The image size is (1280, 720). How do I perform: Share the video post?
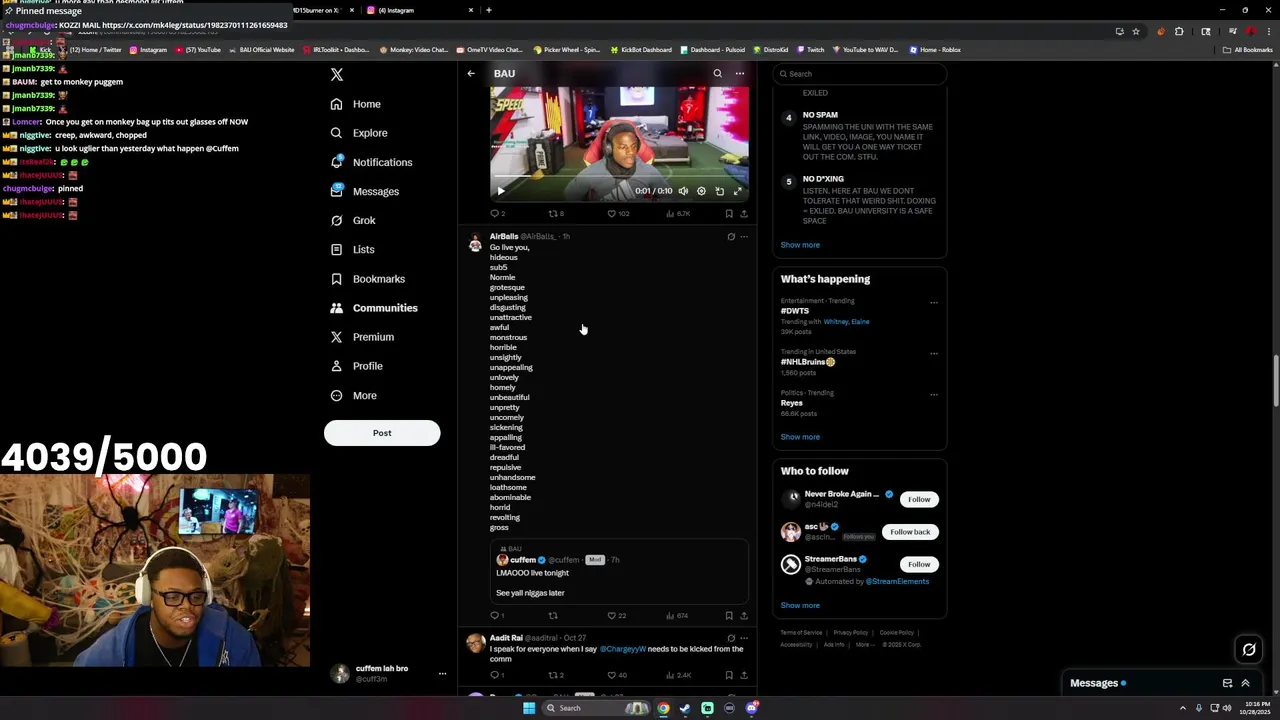pyautogui.click(x=744, y=214)
